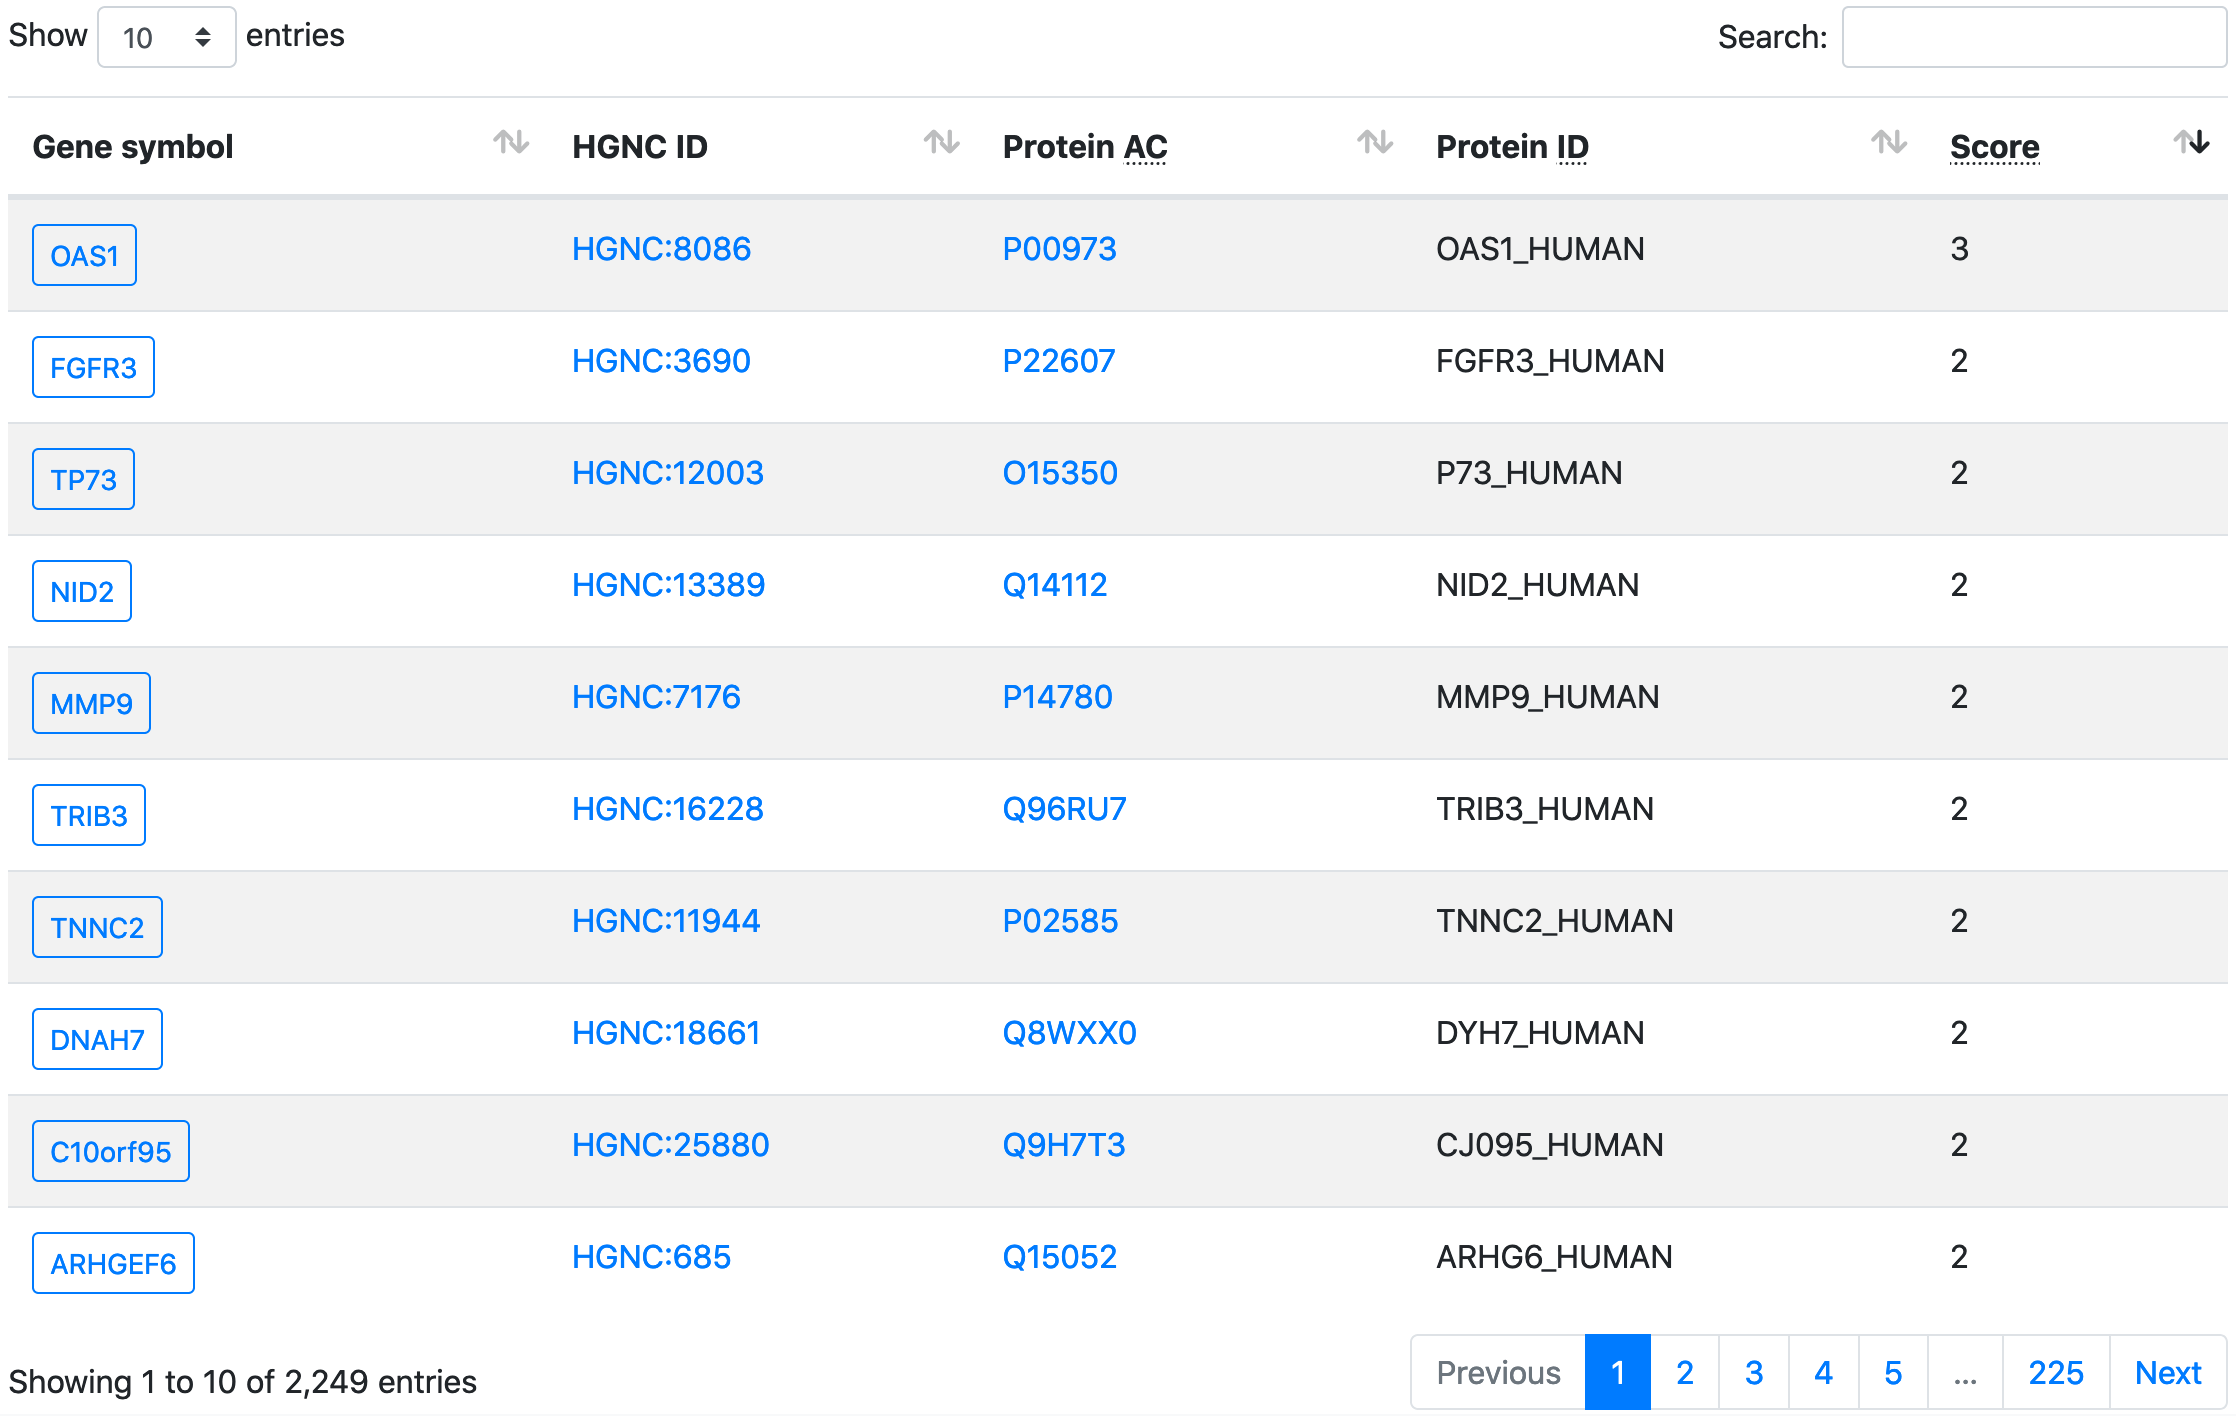Open the C10orf95 gene symbol button

(111, 1151)
